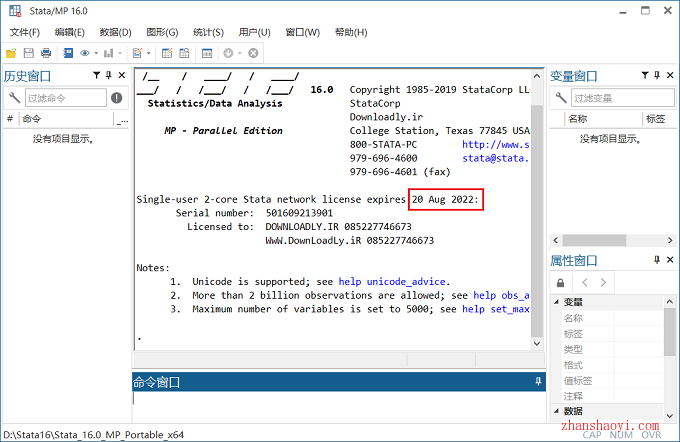This screenshot has width=680, height=442.
Task: Close the 属性窗口 panel
Action: [x=670, y=260]
